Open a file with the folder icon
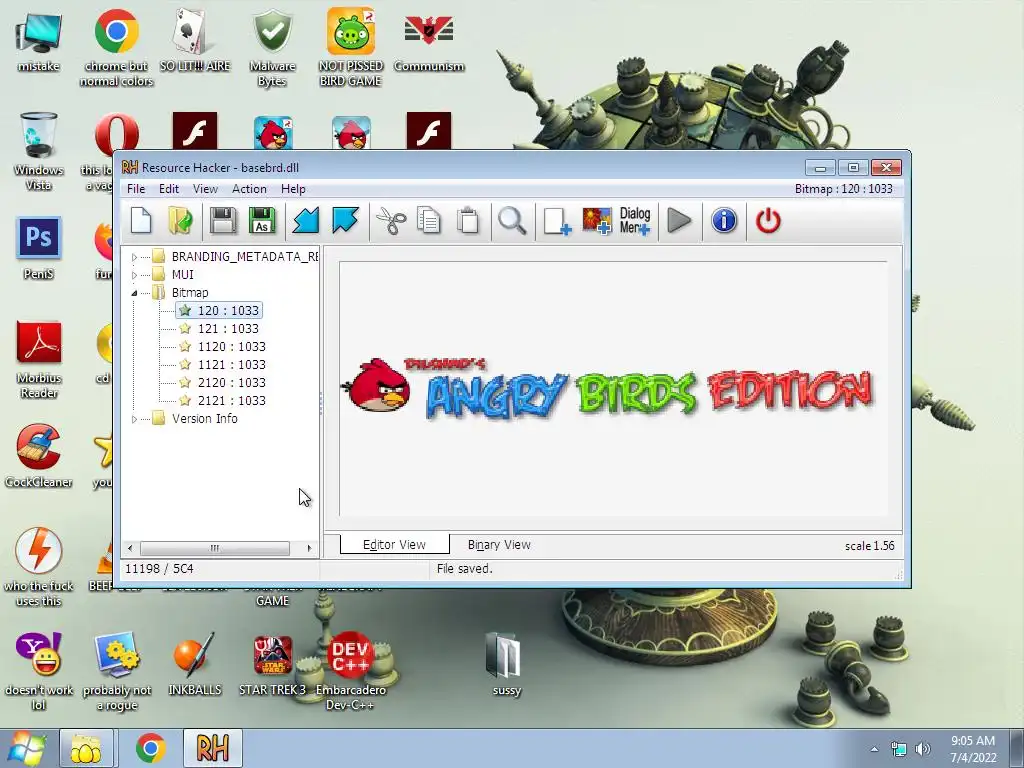 [180, 221]
